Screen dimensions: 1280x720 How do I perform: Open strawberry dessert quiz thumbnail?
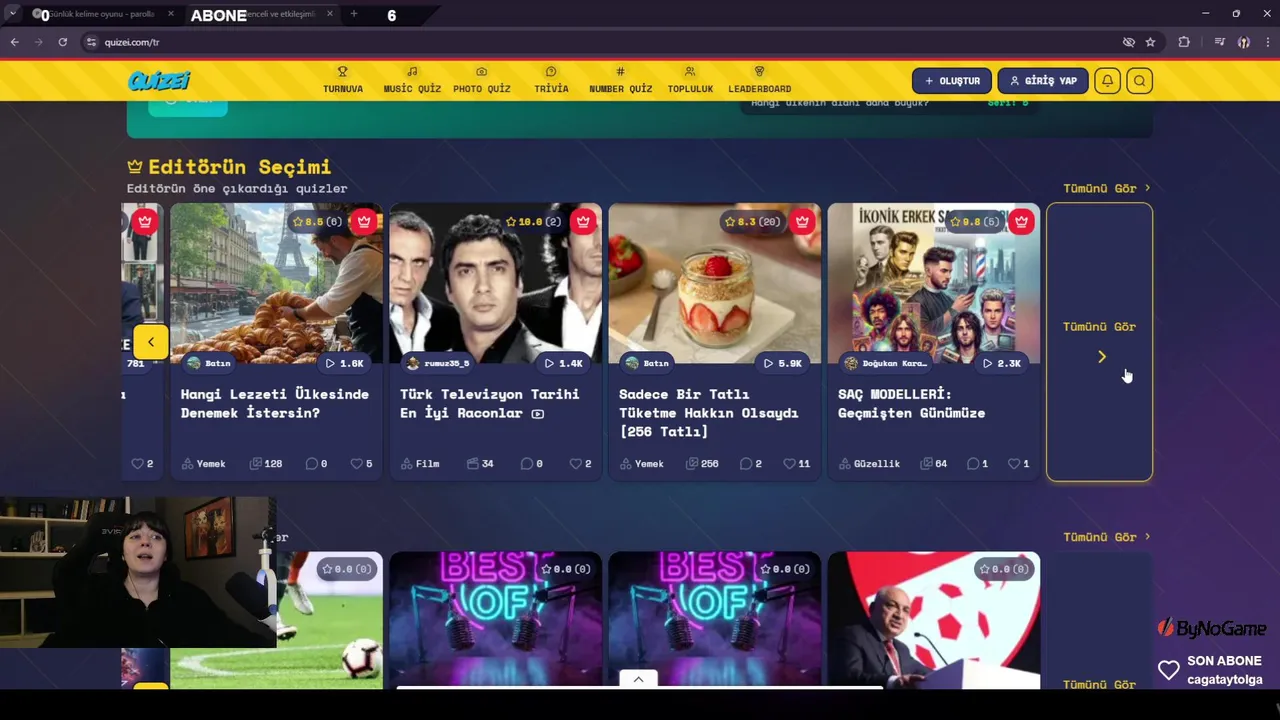point(714,283)
